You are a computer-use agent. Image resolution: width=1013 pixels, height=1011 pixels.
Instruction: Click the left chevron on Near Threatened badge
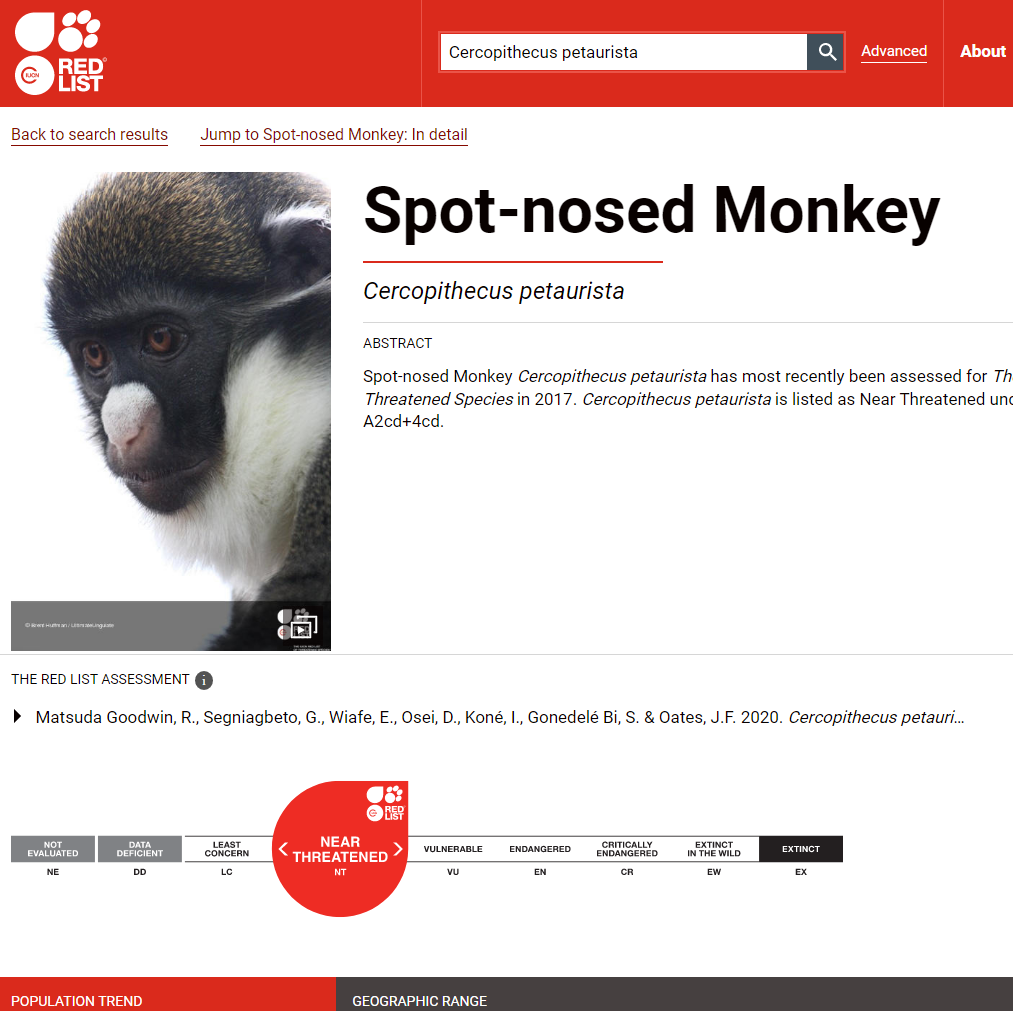click(283, 849)
